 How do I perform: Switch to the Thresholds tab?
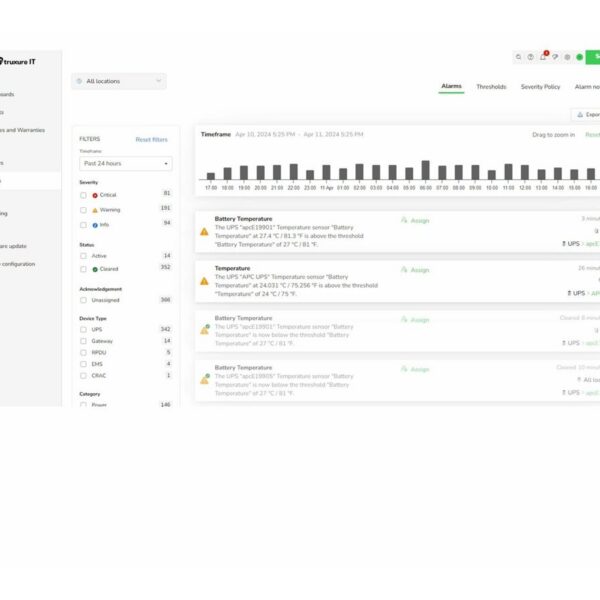(491, 87)
